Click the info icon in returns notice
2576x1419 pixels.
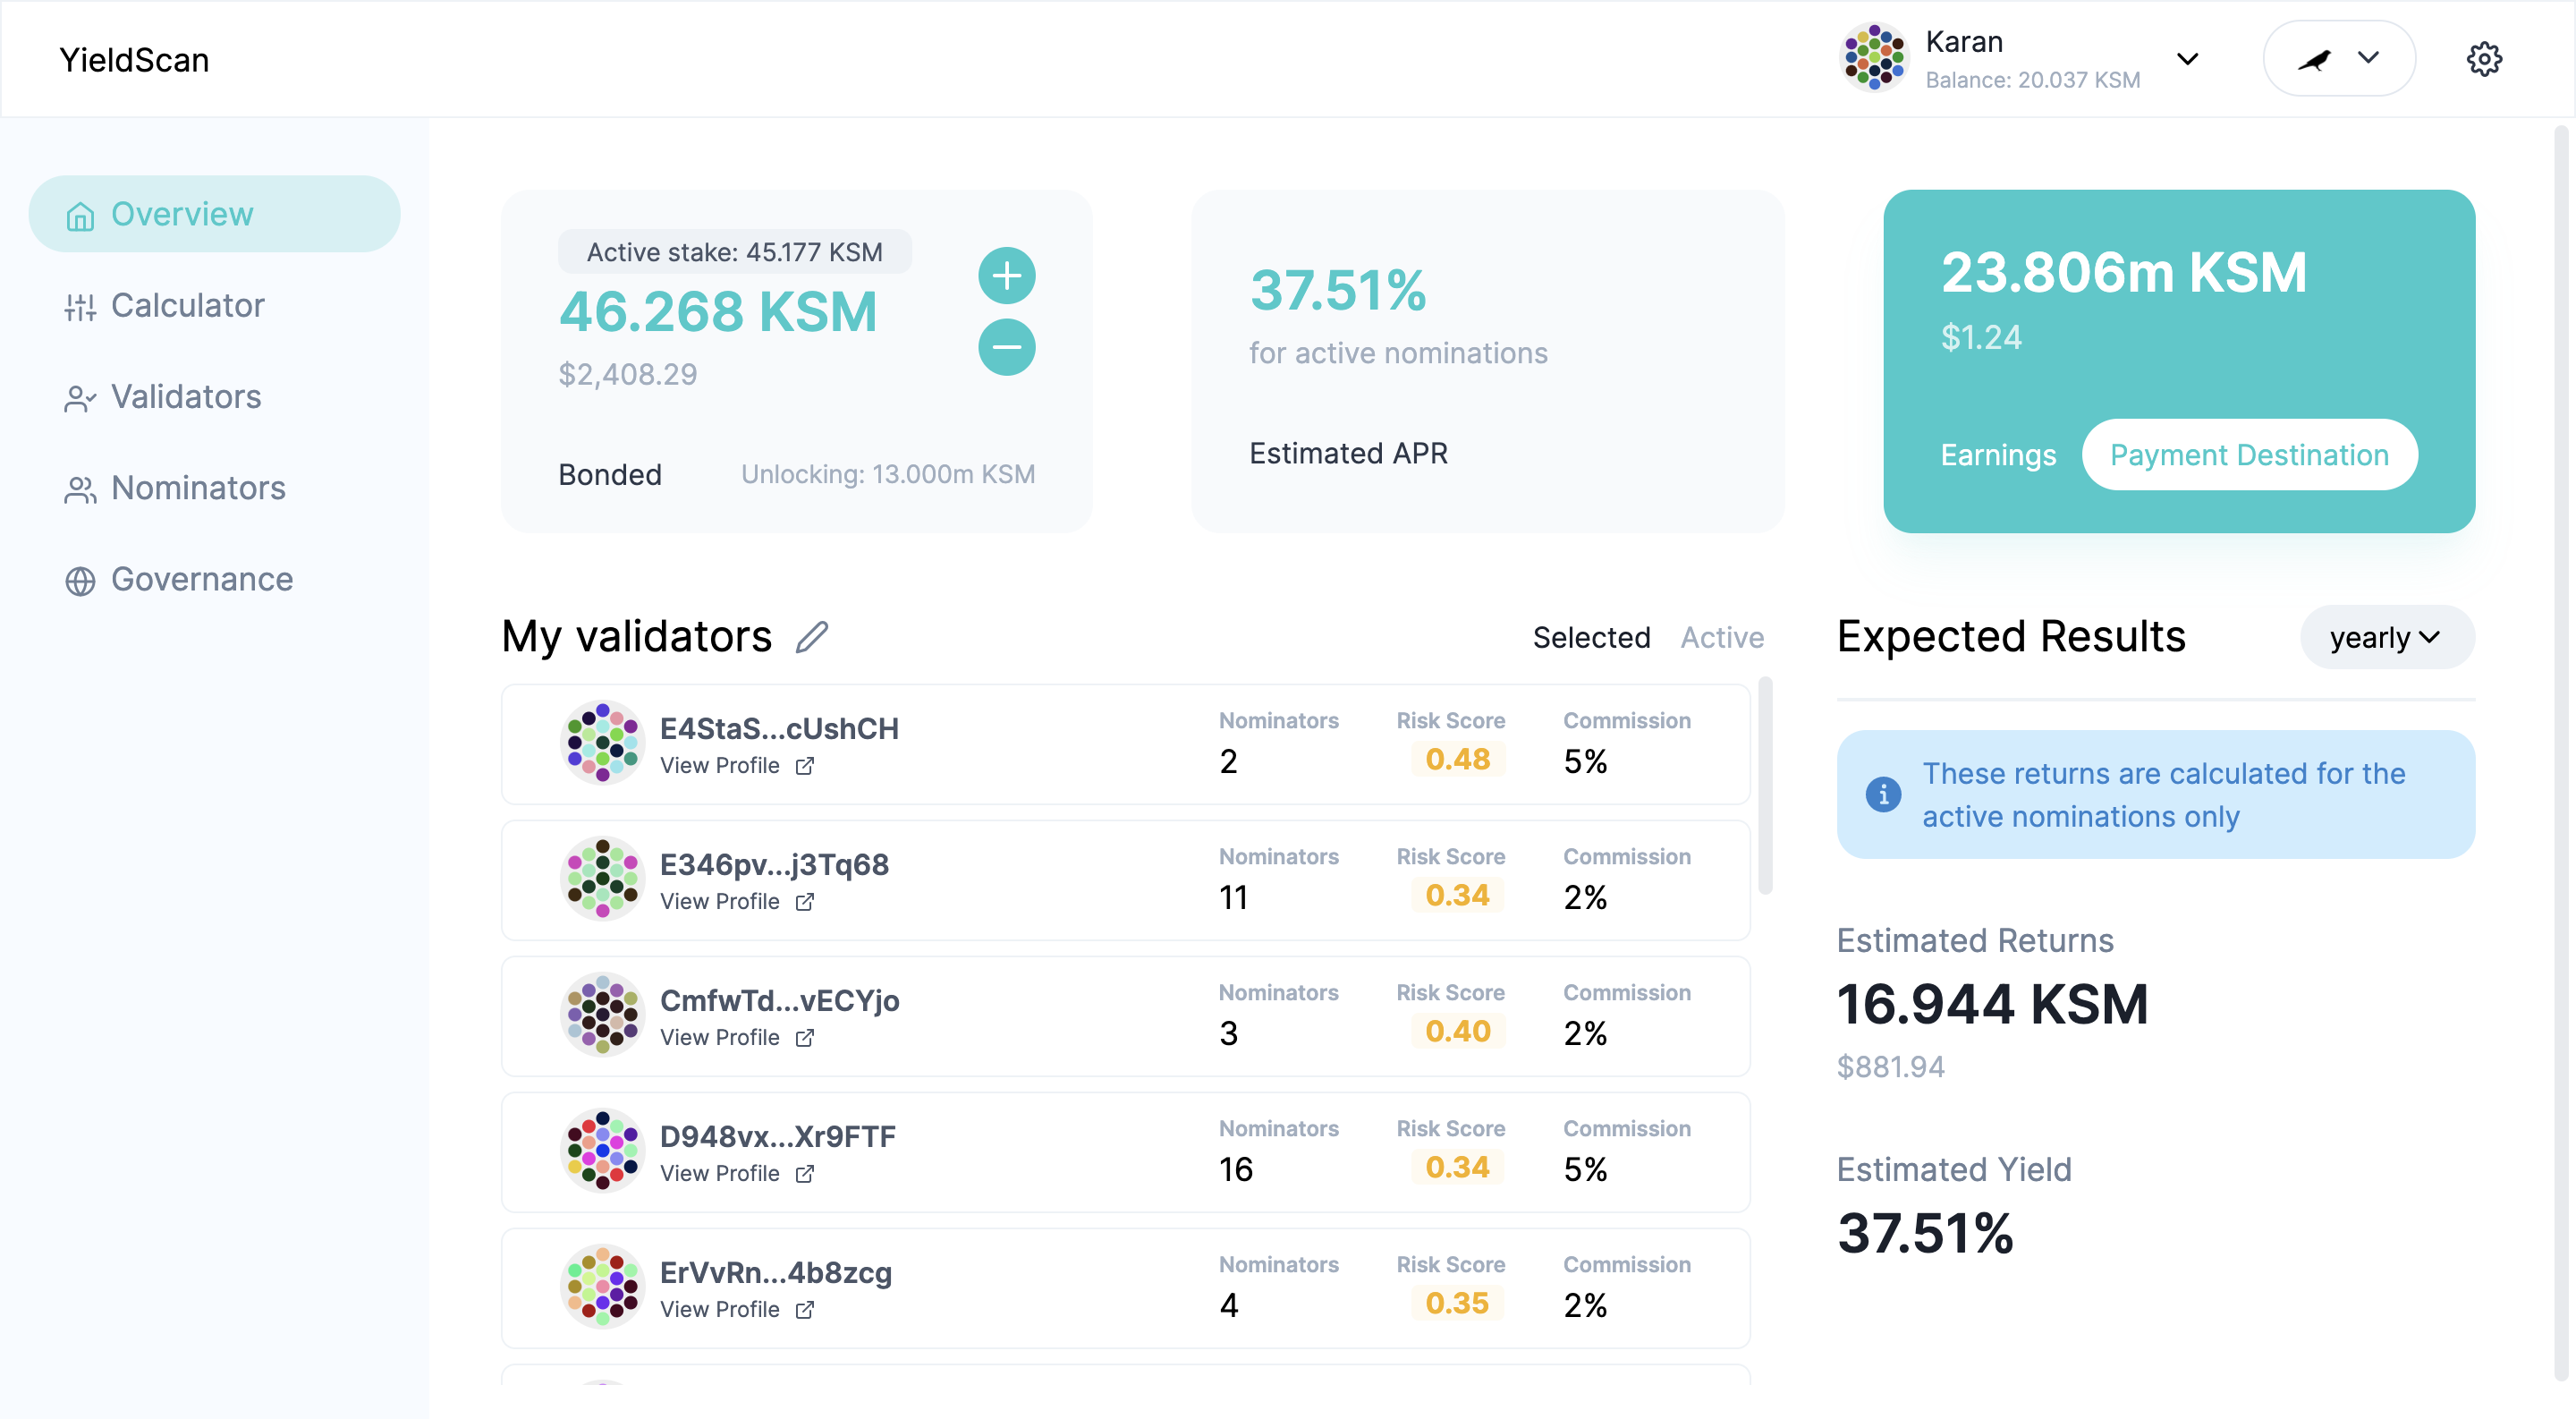1883,795
